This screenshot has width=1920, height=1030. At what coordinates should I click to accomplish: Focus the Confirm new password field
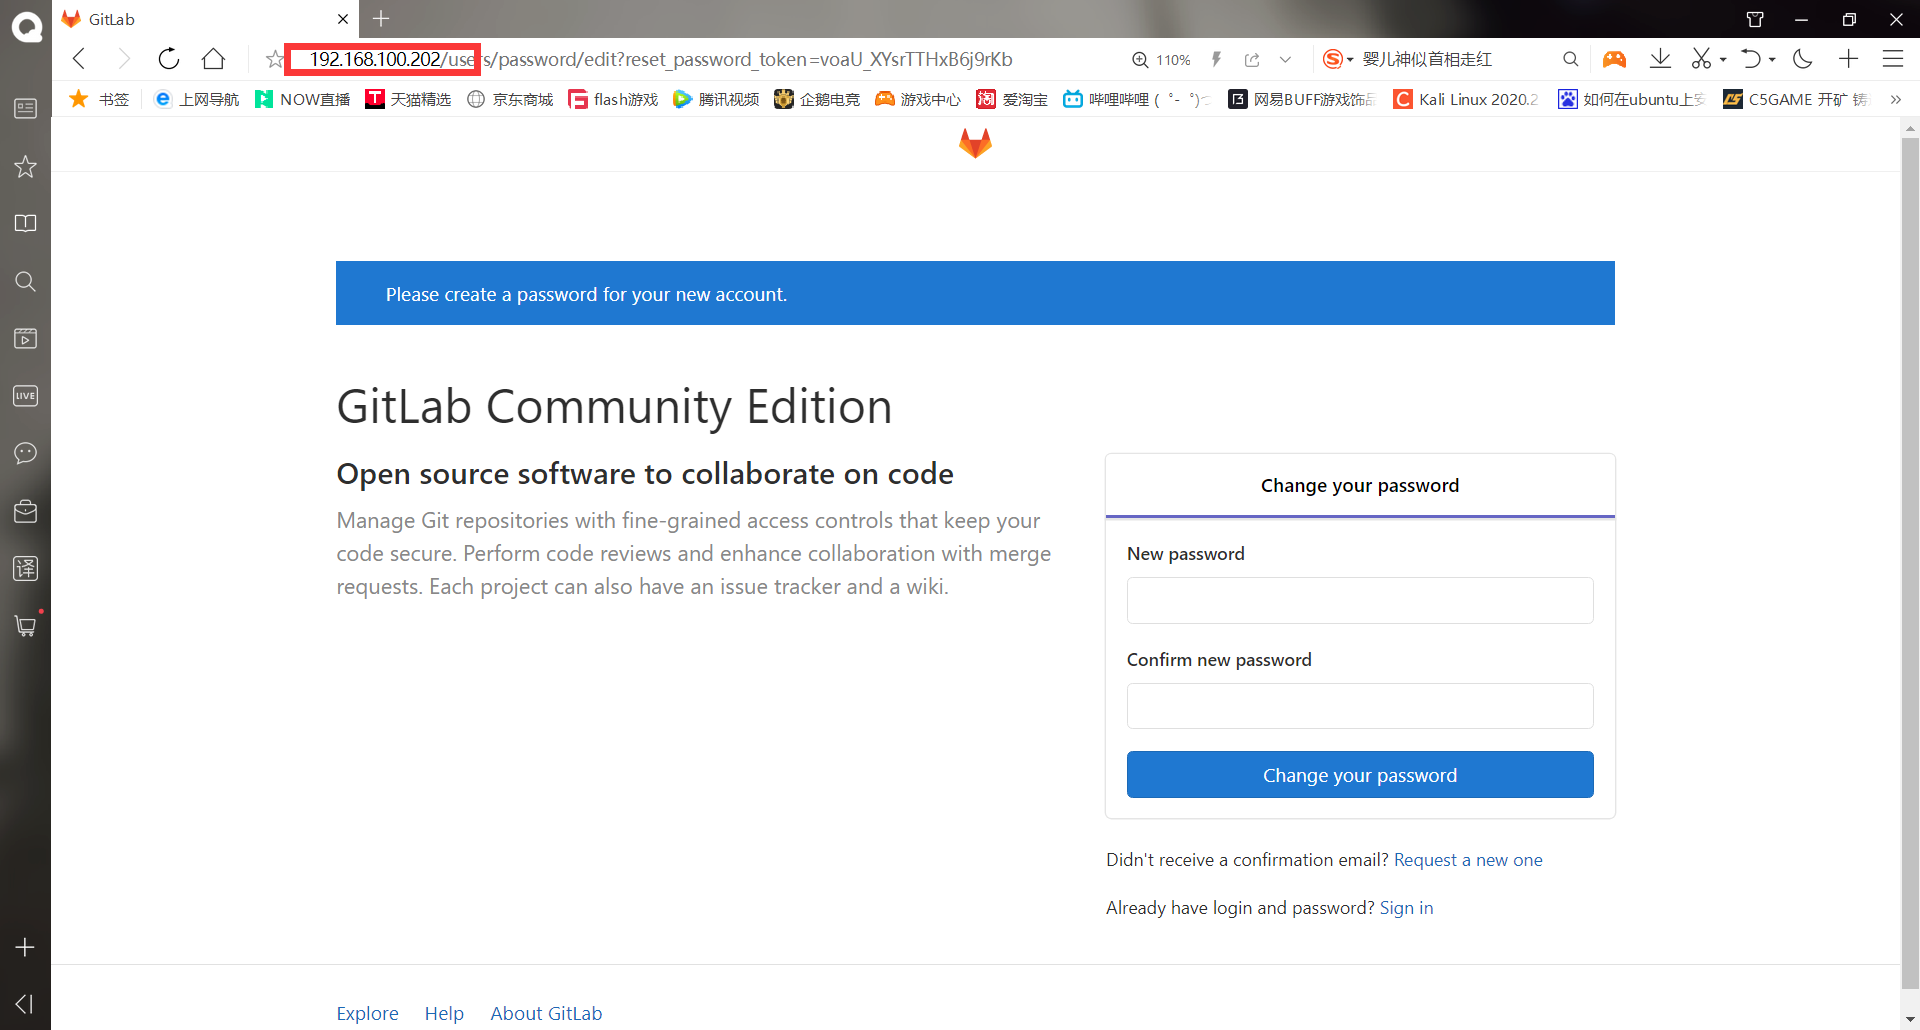point(1360,706)
